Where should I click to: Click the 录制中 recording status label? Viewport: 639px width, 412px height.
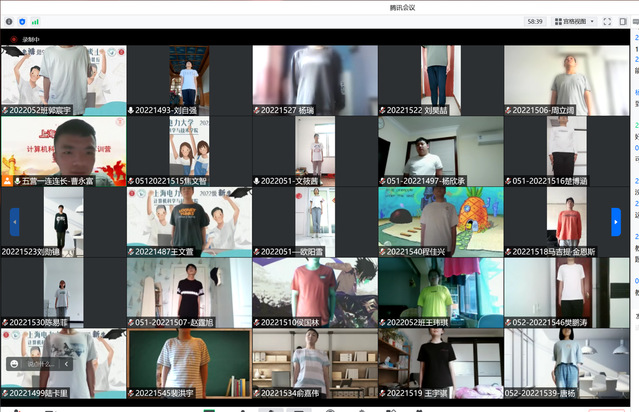(30, 39)
